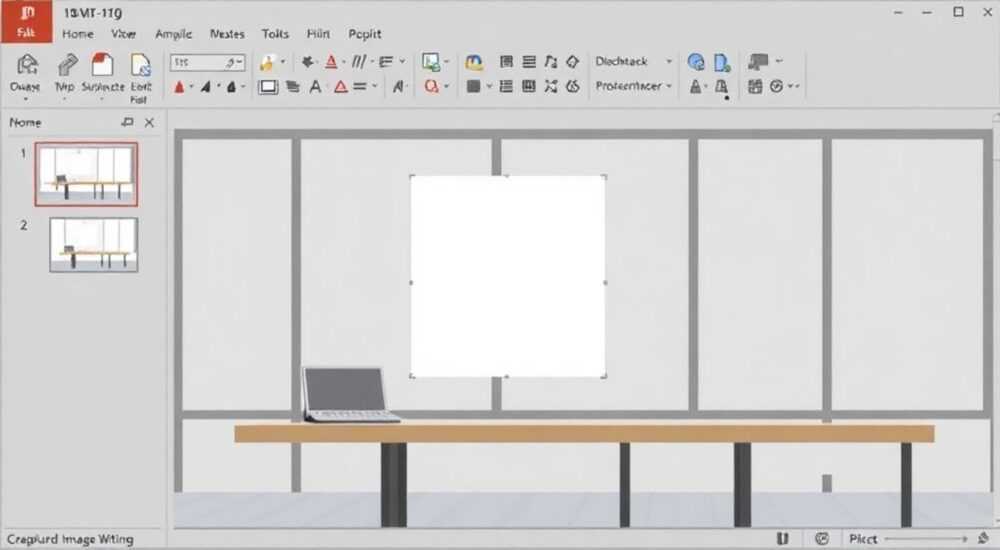Click the pause-like view icon in status bar

click(783, 539)
